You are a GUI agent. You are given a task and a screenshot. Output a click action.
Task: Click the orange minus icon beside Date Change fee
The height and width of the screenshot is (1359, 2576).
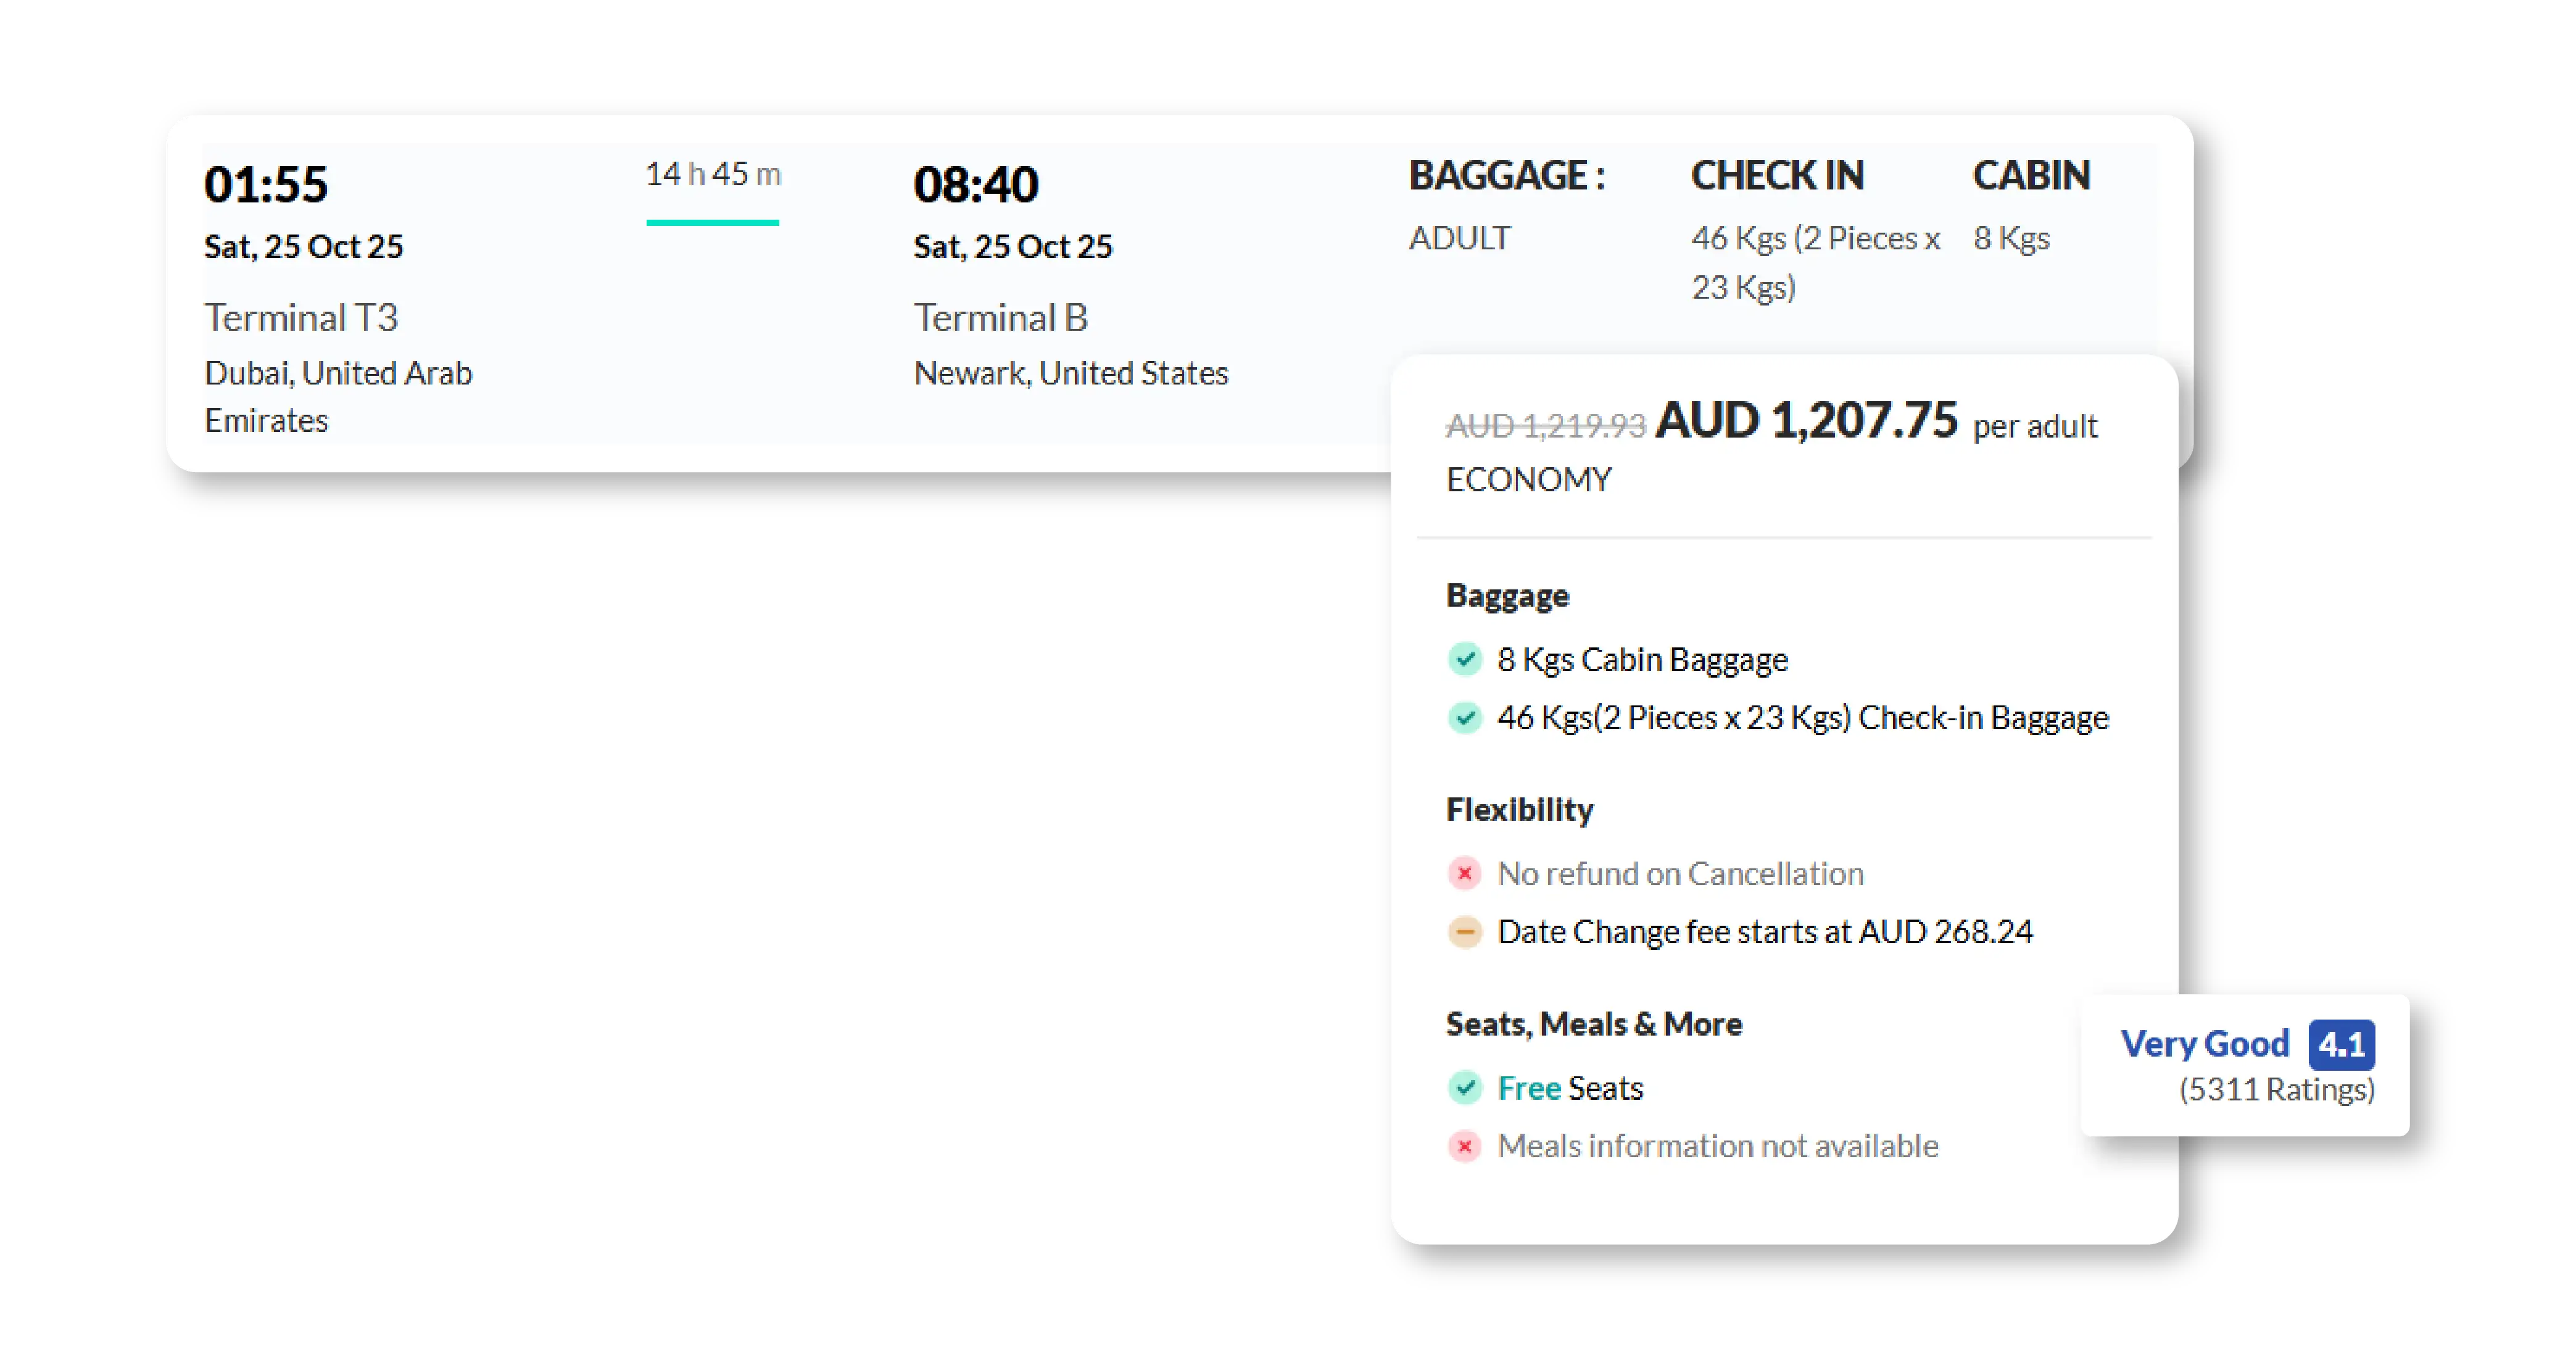pos(1465,932)
